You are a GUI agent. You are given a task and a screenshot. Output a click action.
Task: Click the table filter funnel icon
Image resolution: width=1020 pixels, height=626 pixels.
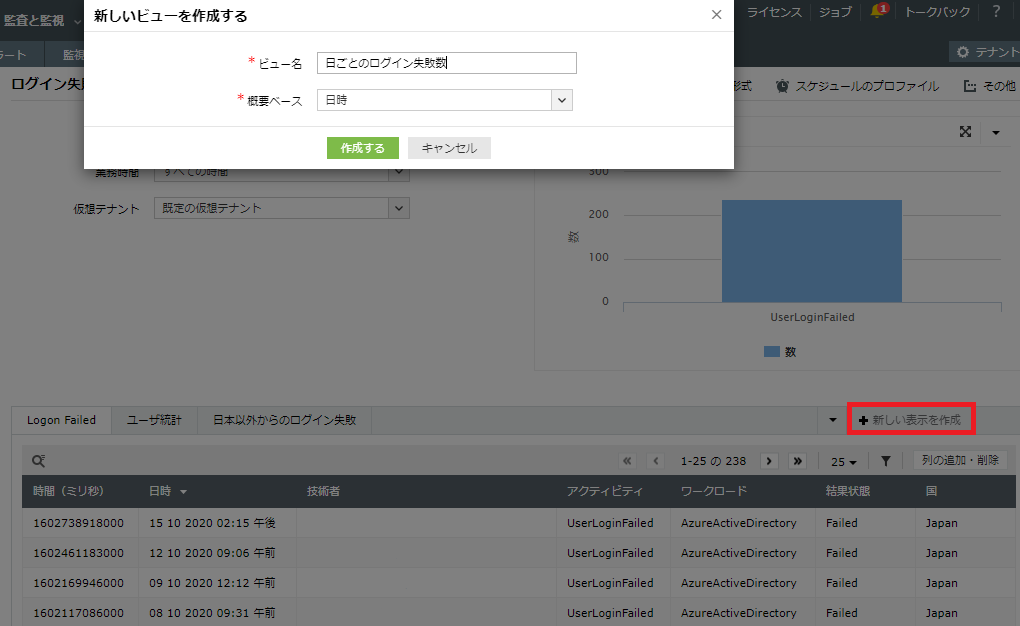tap(886, 461)
